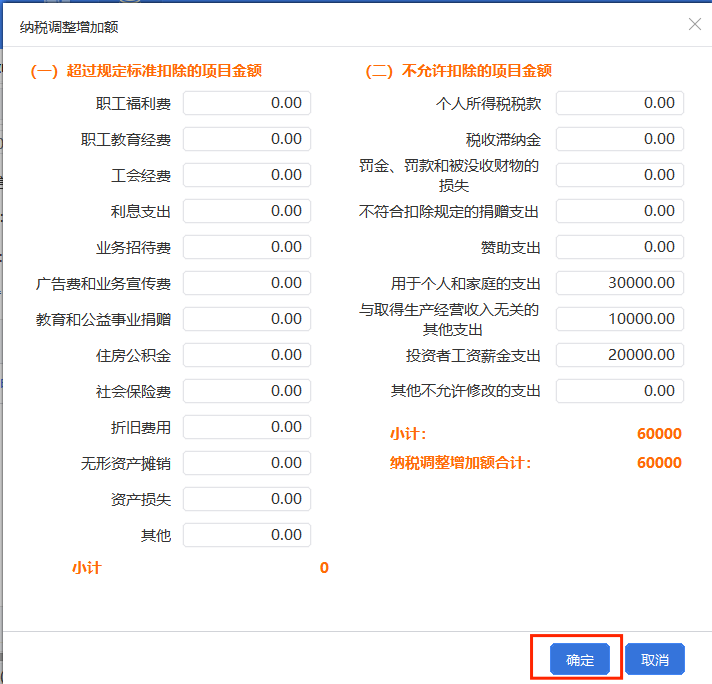This screenshot has width=712, height=684.
Task: Edit the 不符合扣除规定的捐赠支出 amount field
Action: (620, 211)
